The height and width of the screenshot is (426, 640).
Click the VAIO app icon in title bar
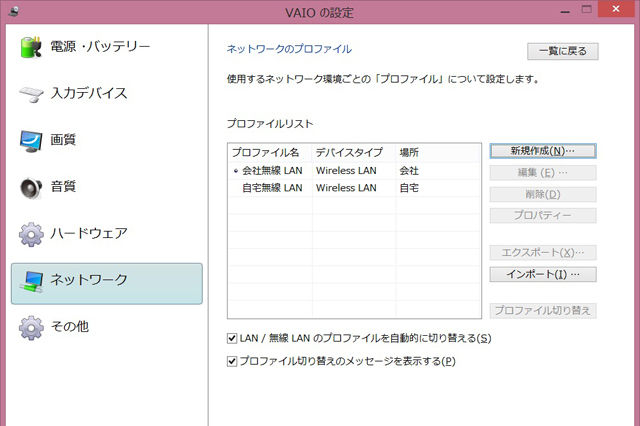pyautogui.click(x=13, y=12)
